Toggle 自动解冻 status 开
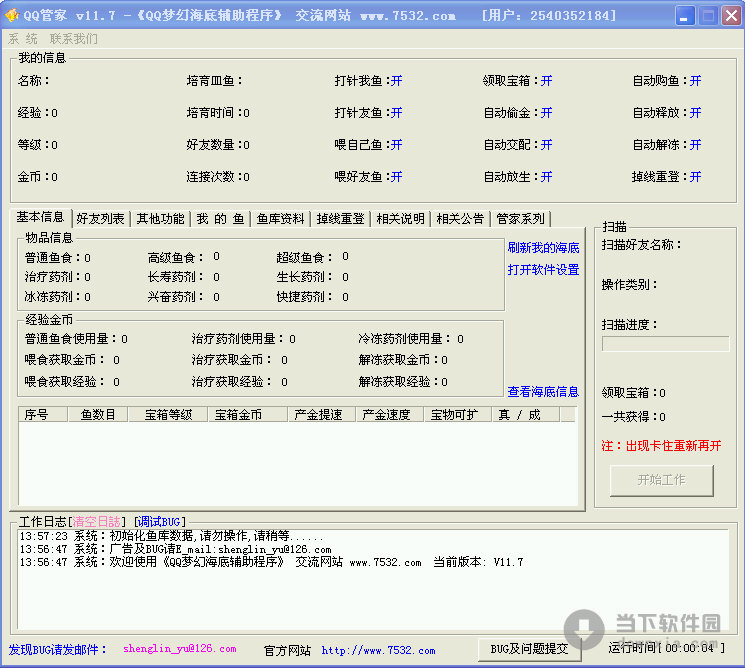This screenshot has height=668, width=745. click(x=696, y=144)
